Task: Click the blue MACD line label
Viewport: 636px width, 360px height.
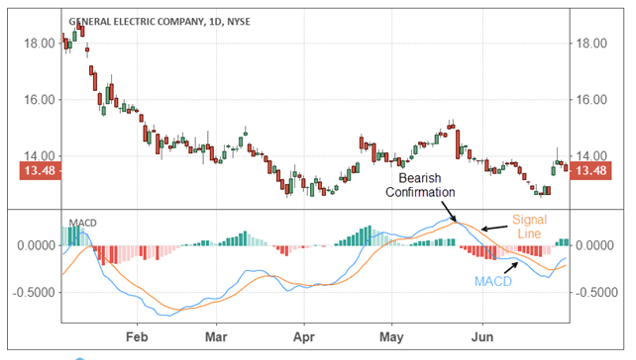Action: [x=493, y=281]
